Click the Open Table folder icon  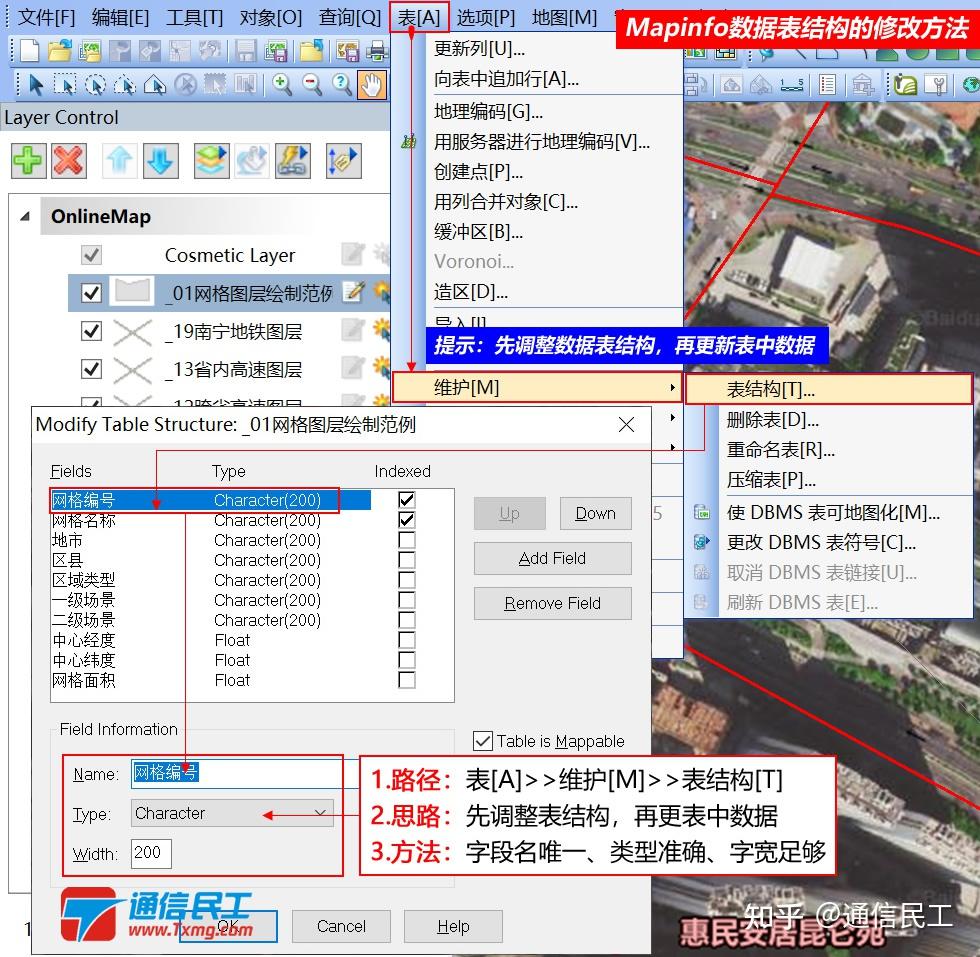[59, 51]
